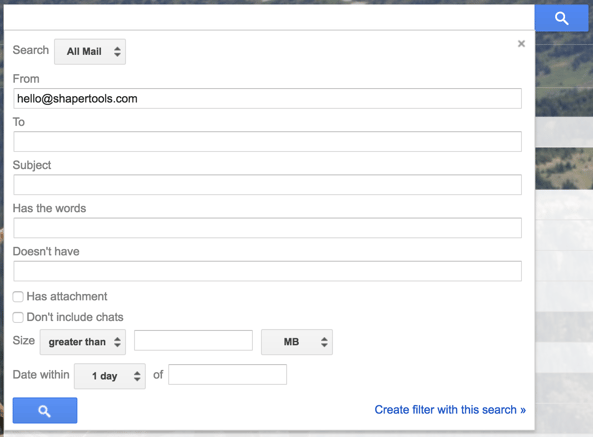
Task: Click the Has attachment label text
Action: point(67,296)
